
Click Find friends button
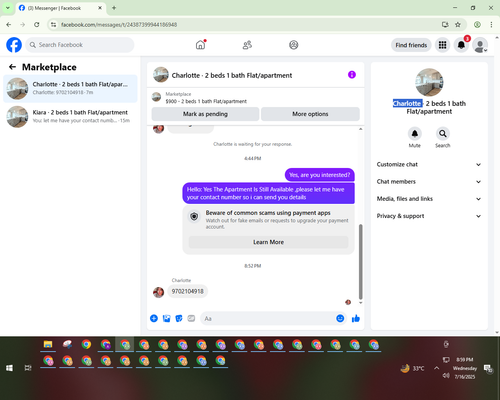click(411, 45)
